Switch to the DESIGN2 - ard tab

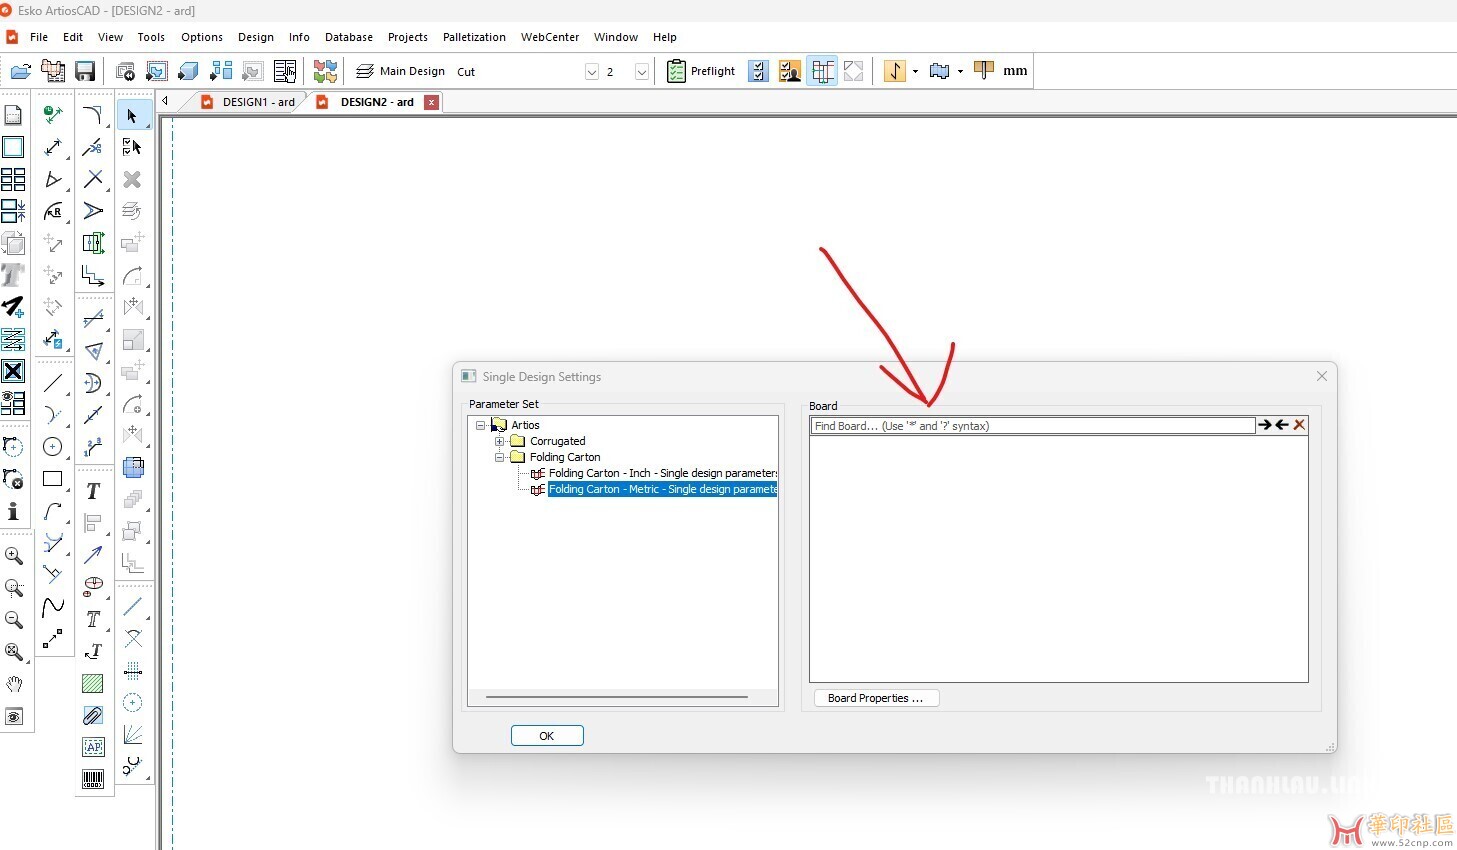[376, 102]
